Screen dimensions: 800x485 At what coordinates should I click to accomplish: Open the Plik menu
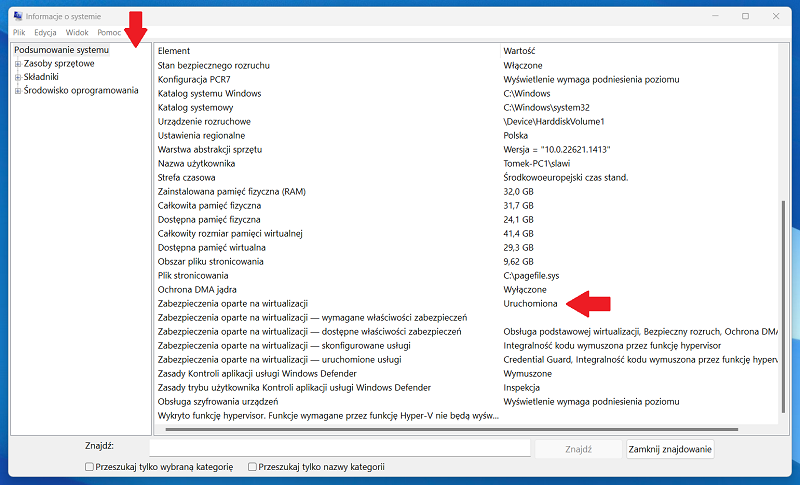coord(19,33)
